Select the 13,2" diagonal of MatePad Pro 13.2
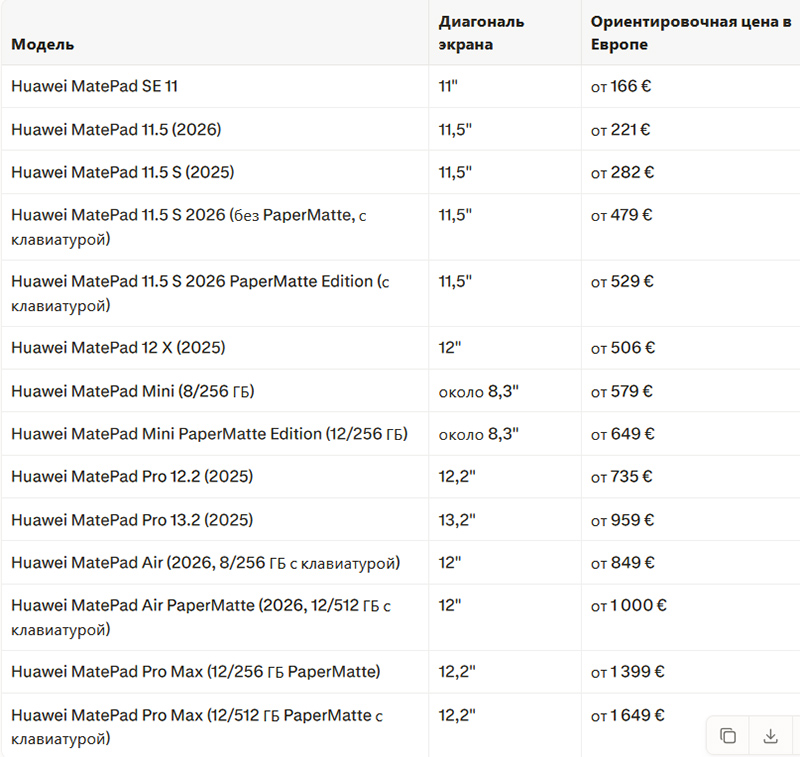The height and width of the screenshot is (757, 800). tap(457, 520)
